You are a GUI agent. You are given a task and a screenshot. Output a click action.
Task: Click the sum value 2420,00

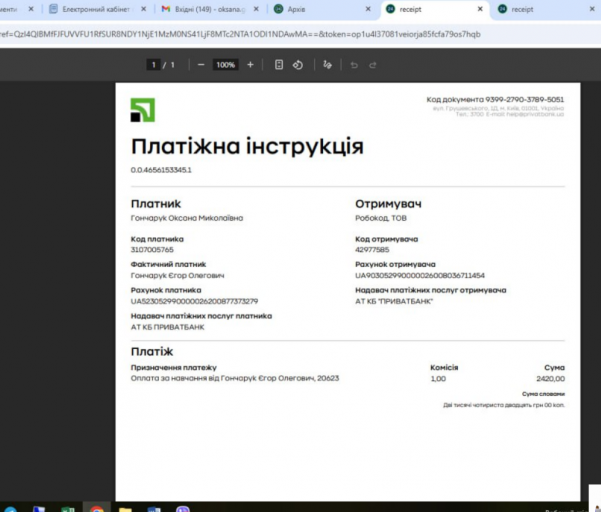tap(550, 379)
